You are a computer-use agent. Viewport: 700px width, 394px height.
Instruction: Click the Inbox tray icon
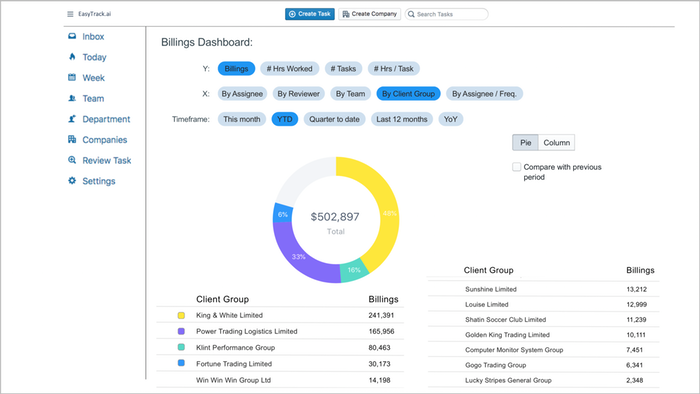[x=72, y=36]
